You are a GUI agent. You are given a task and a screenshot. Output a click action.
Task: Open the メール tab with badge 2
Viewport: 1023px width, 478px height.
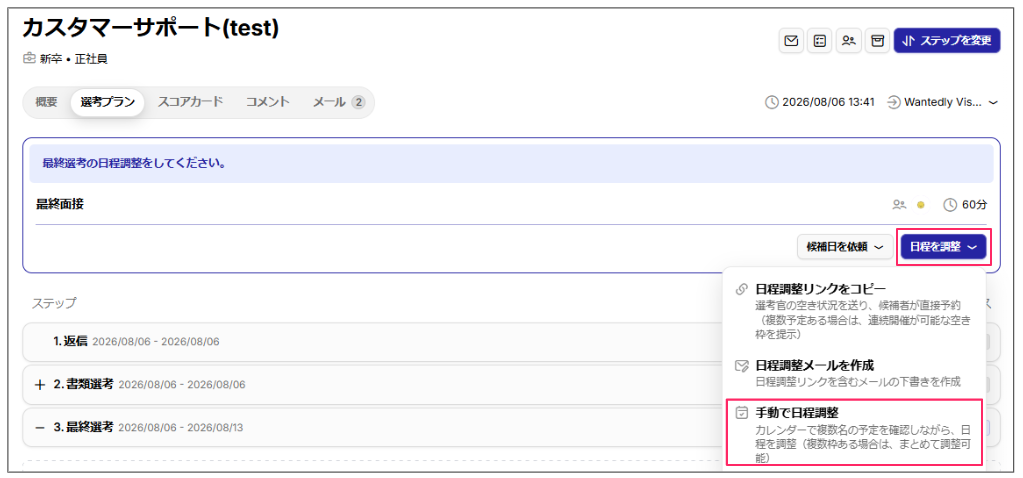[339, 102]
